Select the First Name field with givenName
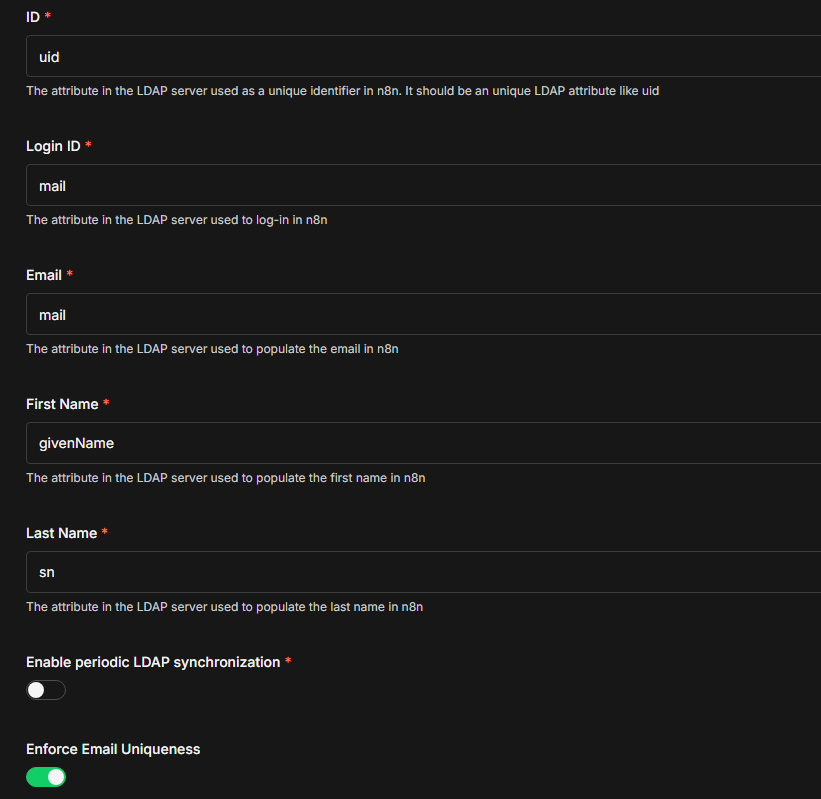This screenshot has width=821, height=799. tap(420, 444)
